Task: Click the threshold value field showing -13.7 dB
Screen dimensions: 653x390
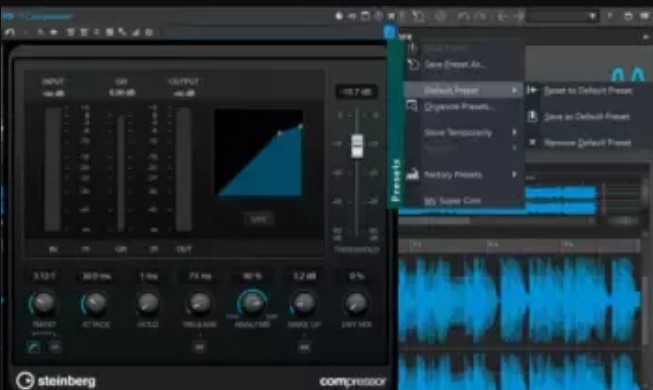Action: coord(356,92)
